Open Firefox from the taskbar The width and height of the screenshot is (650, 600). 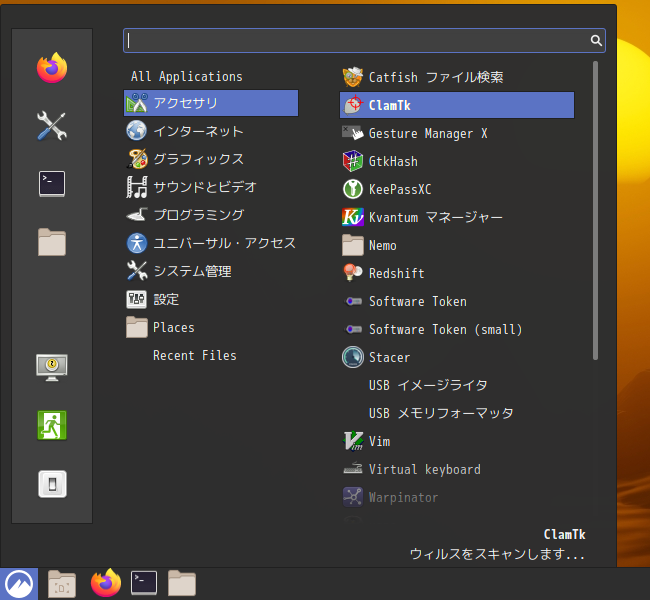tap(106, 583)
